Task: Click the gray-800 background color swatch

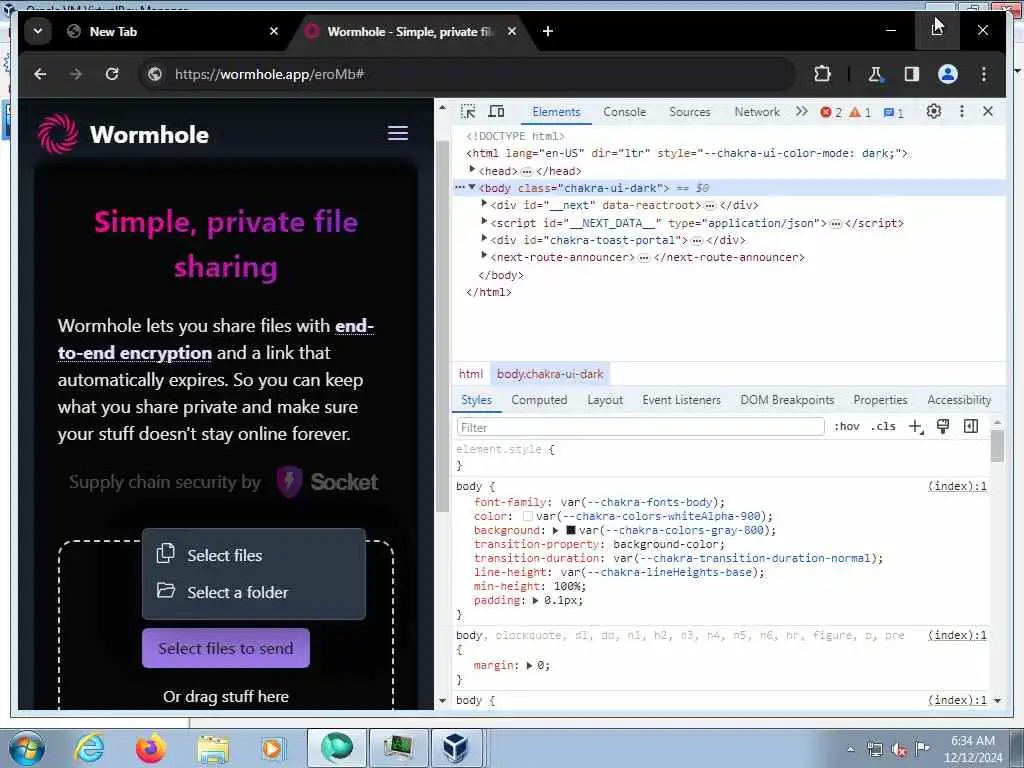Action: pos(570,530)
